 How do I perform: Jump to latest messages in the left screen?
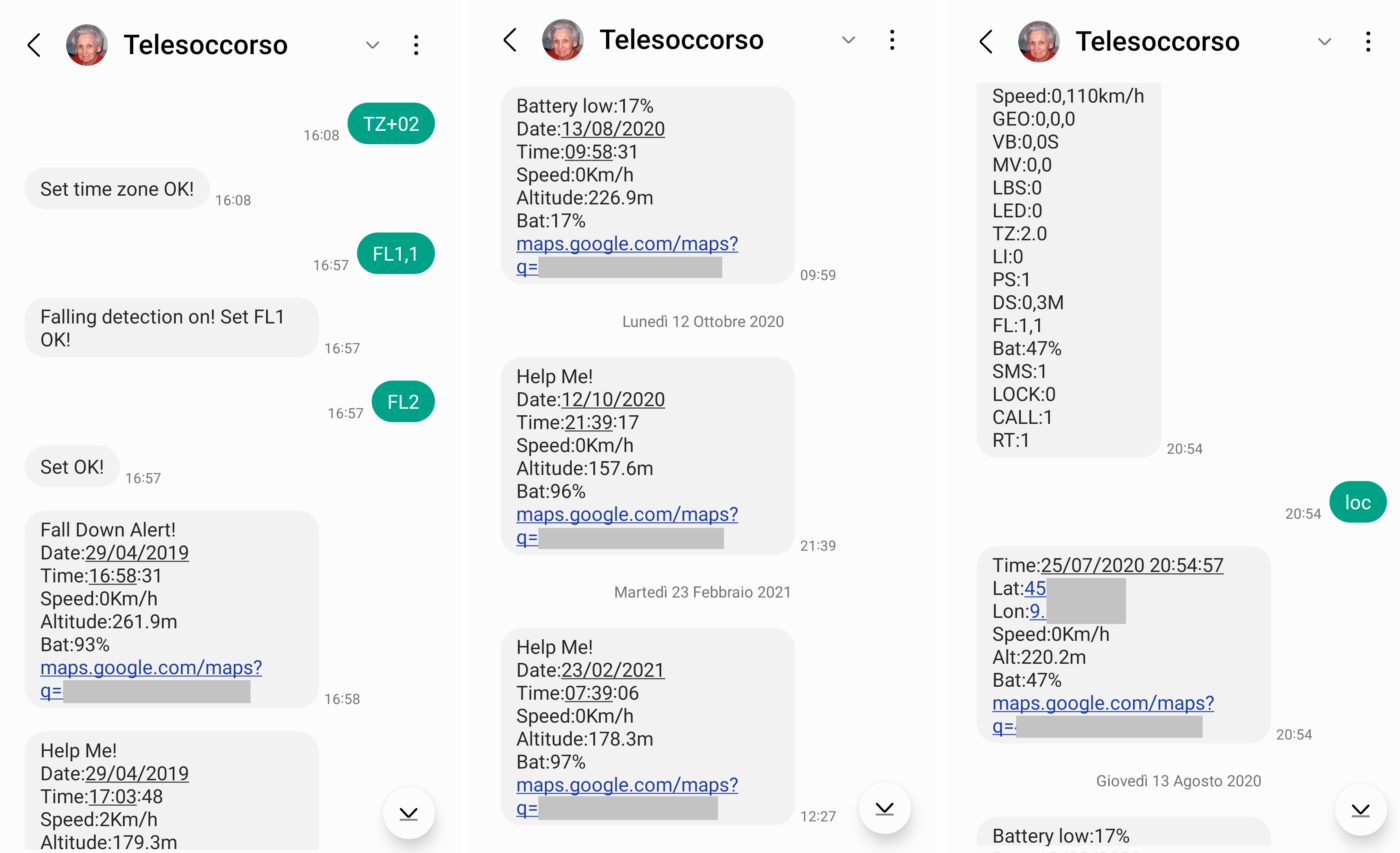pos(408,813)
